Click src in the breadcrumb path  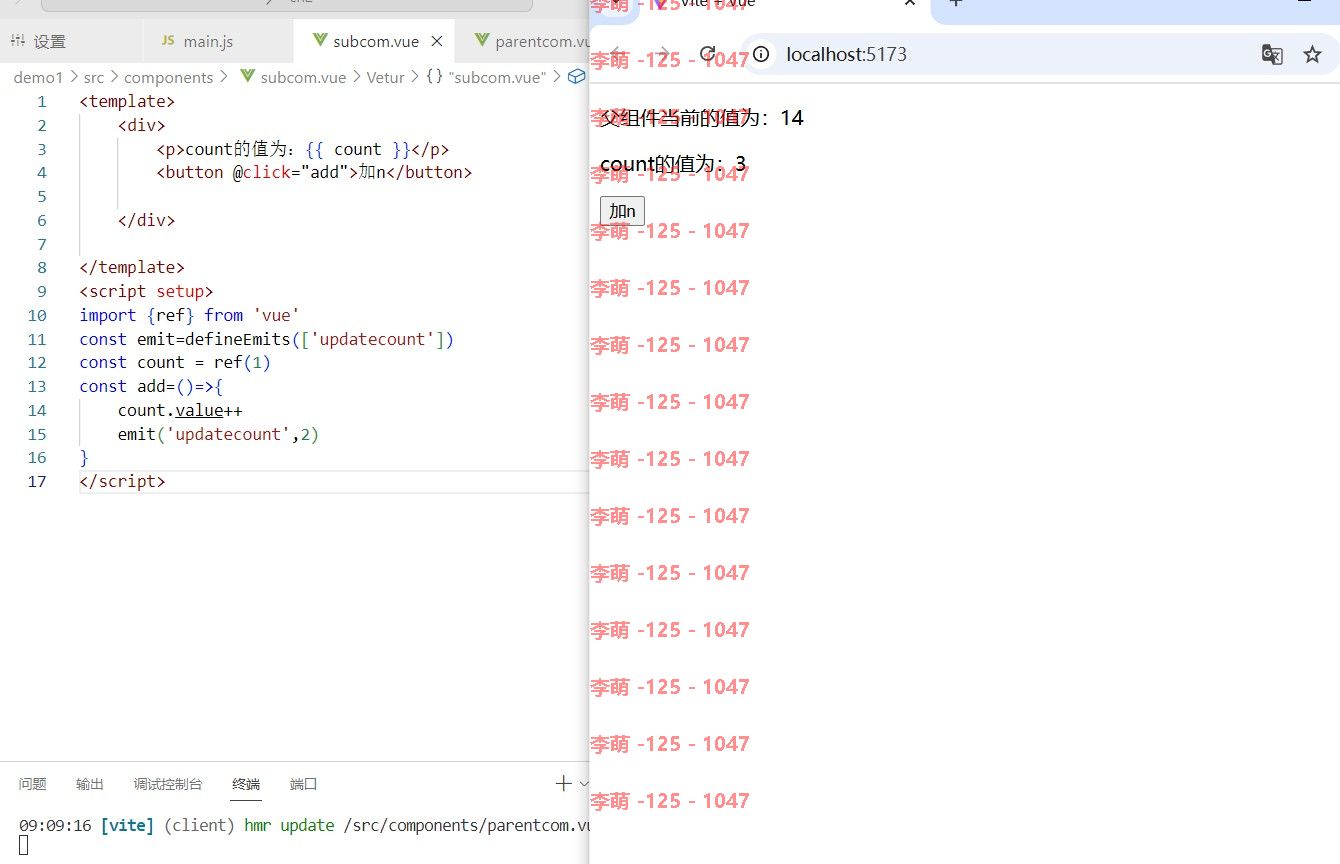[x=94, y=77]
